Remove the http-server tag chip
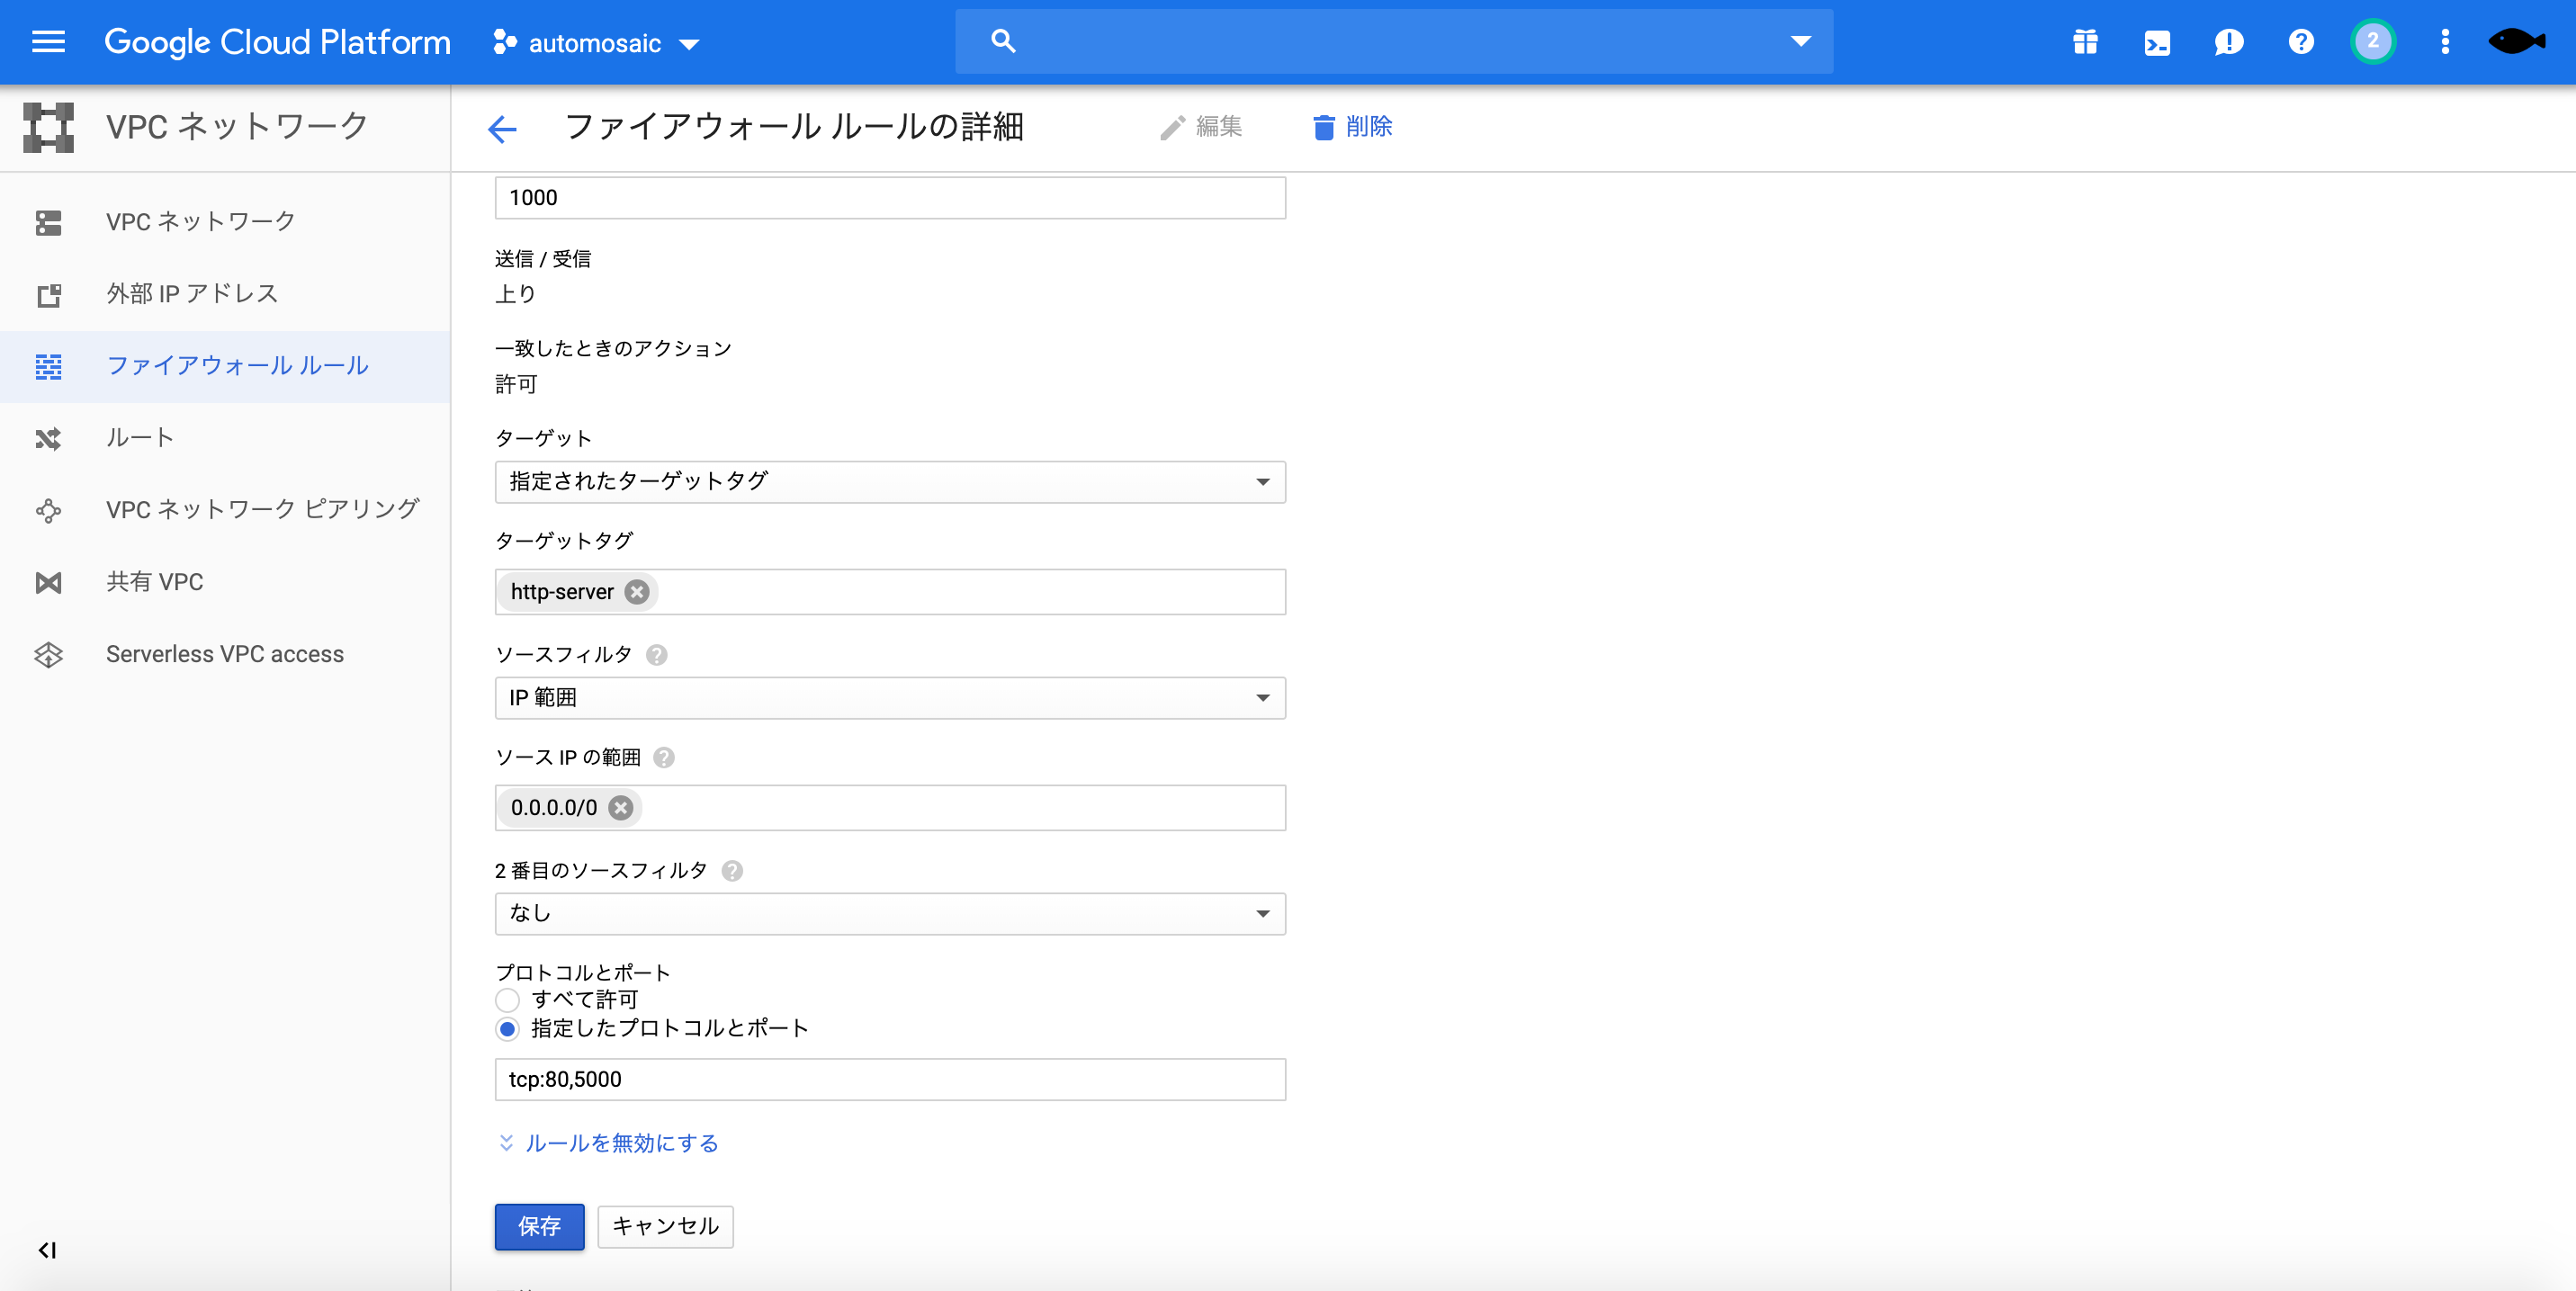 tap(637, 592)
